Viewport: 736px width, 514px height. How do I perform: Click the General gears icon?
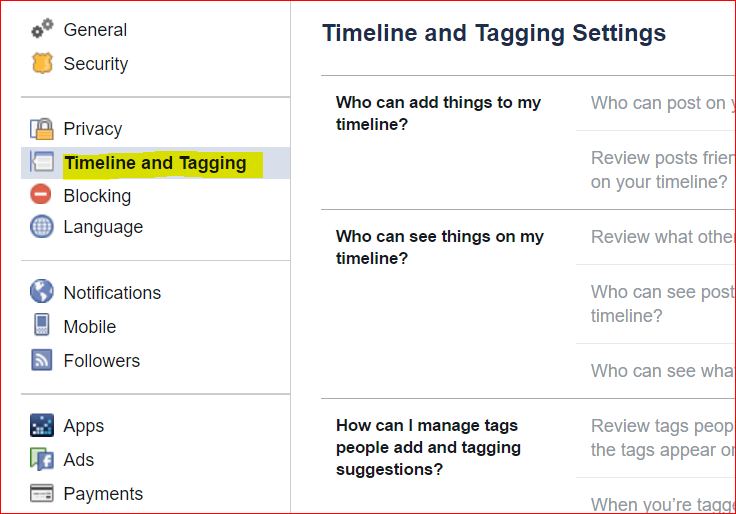42,30
